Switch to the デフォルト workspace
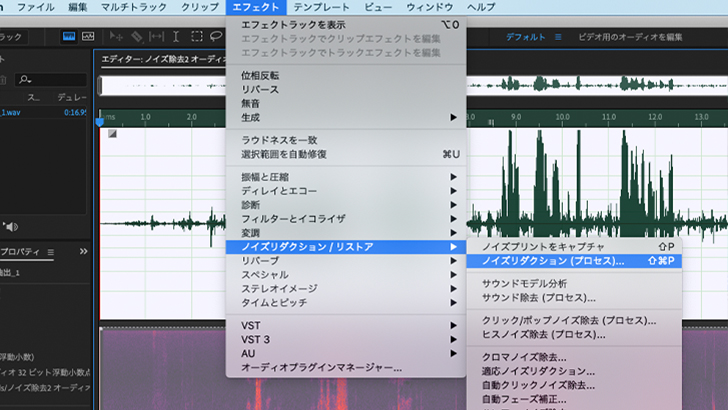The height and width of the screenshot is (410, 728). [x=526, y=37]
